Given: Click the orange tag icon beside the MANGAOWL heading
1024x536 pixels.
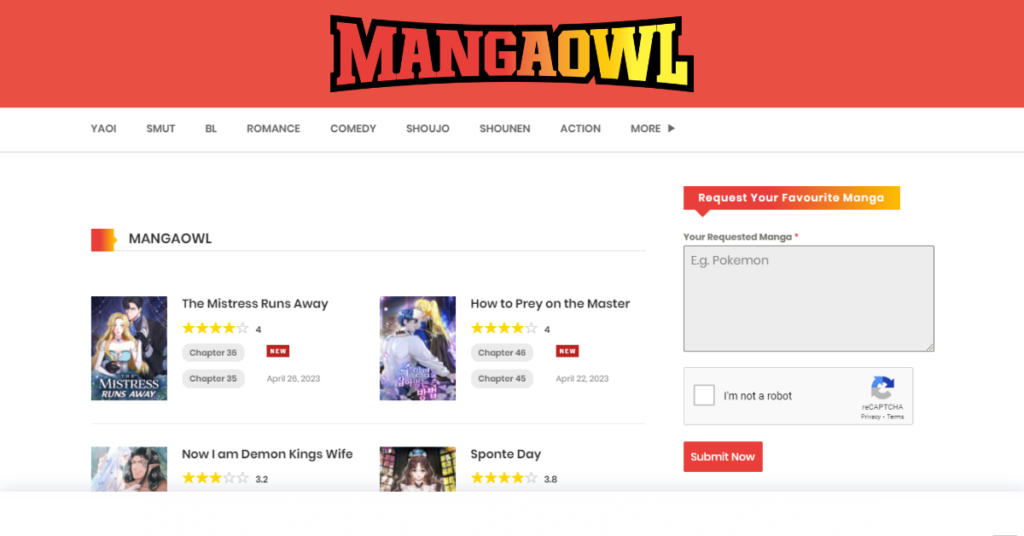Looking at the screenshot, I should [103, 240].
